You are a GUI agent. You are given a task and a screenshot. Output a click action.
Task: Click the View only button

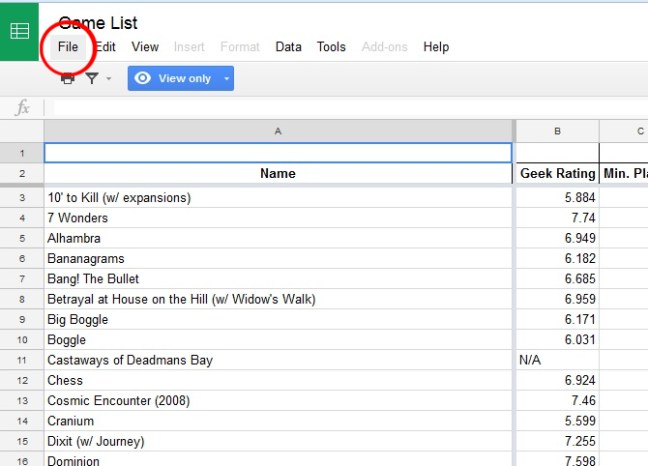pos(172,78)
